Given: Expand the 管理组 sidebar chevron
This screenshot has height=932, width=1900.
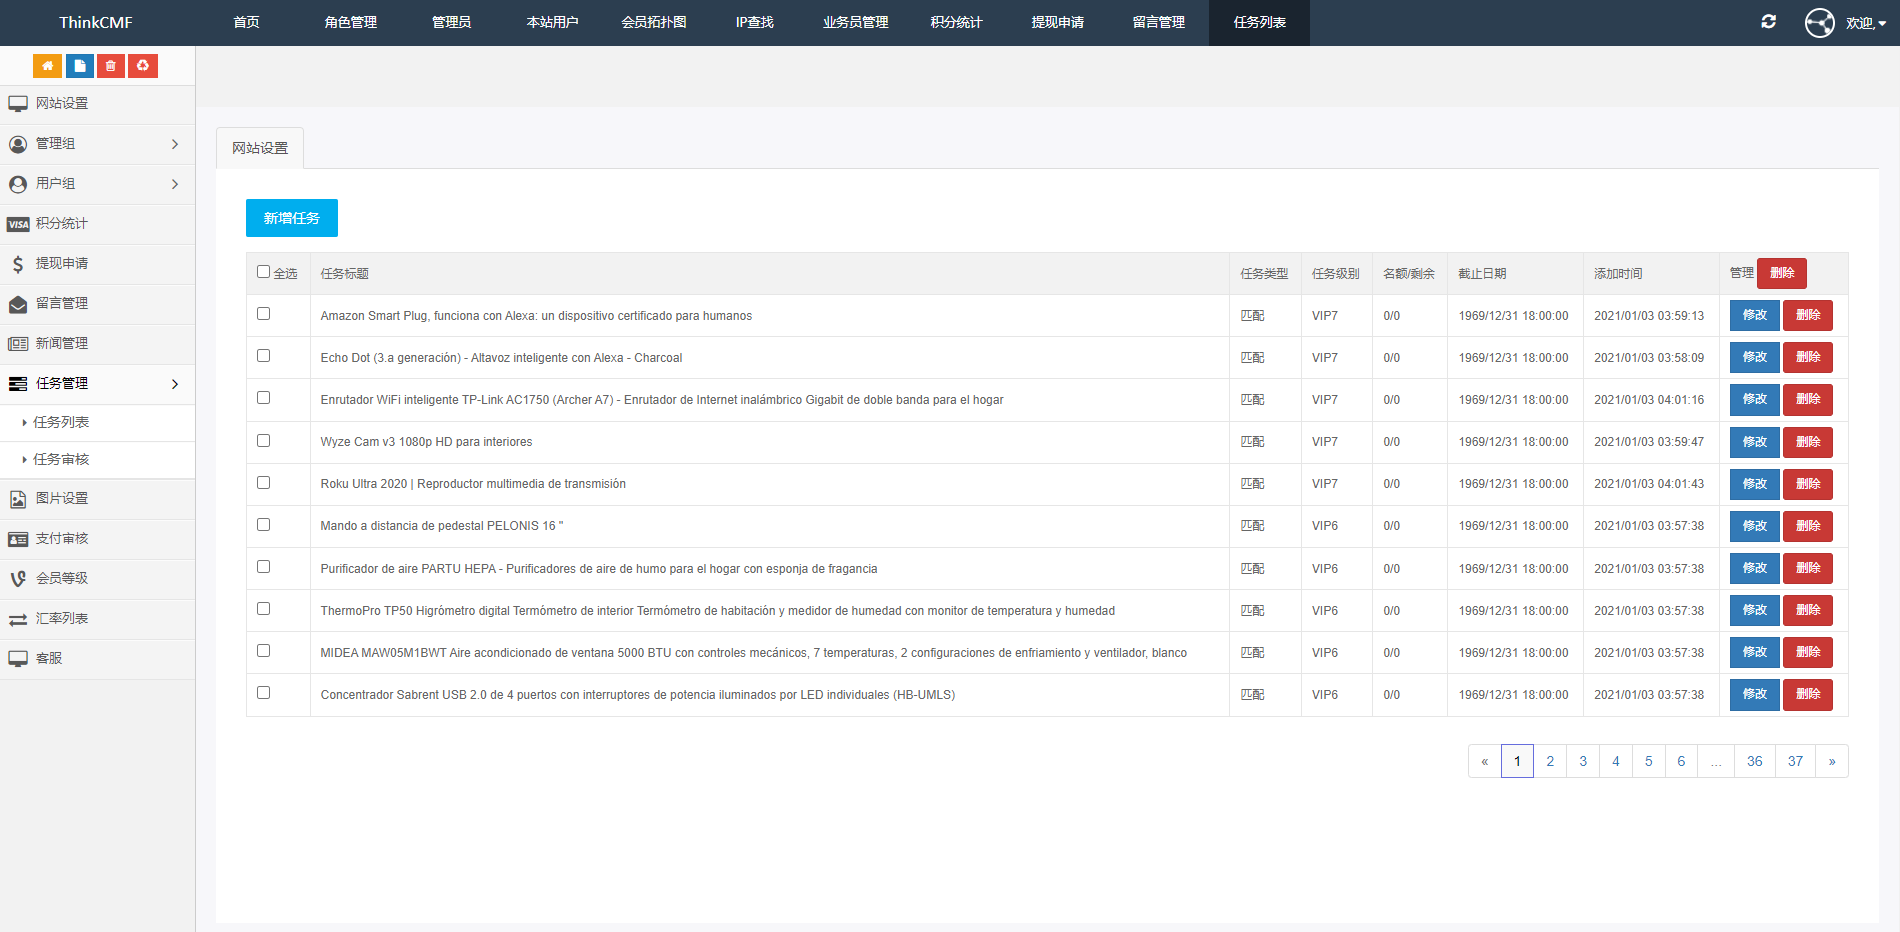Looking at the screenshot, I should 175,144.
